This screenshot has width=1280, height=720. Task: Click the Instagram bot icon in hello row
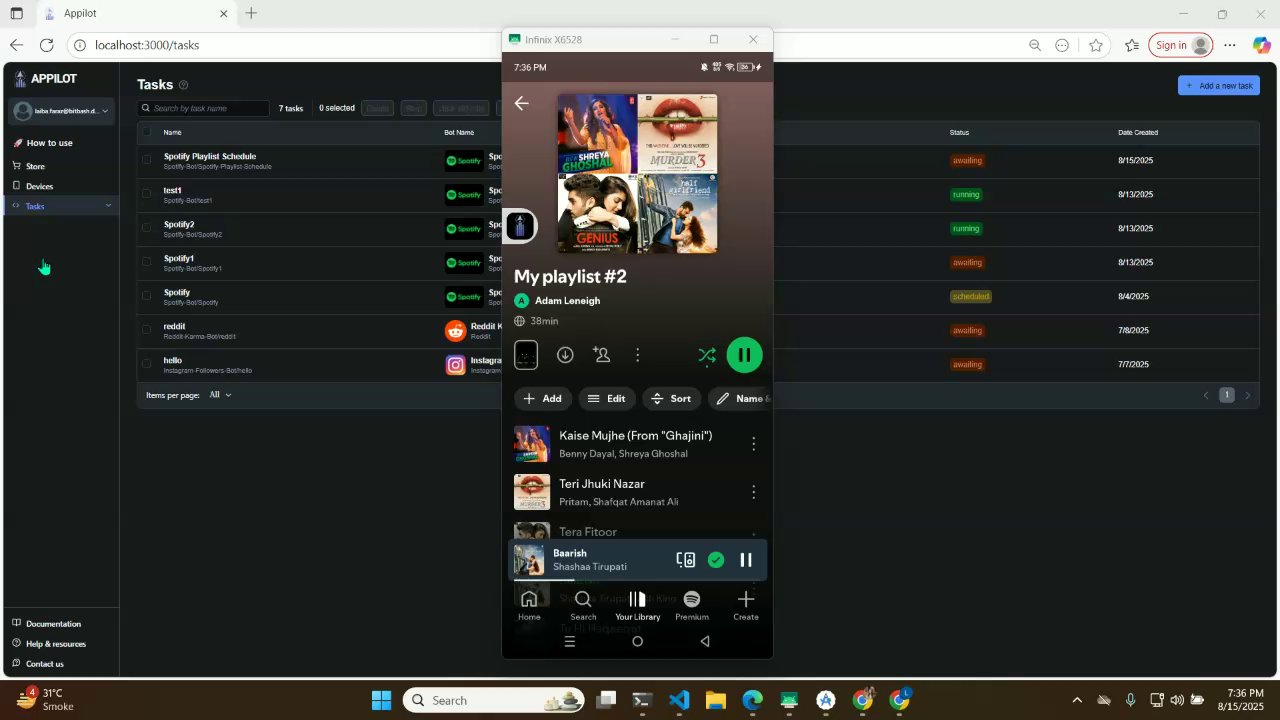tap(455, 364)
